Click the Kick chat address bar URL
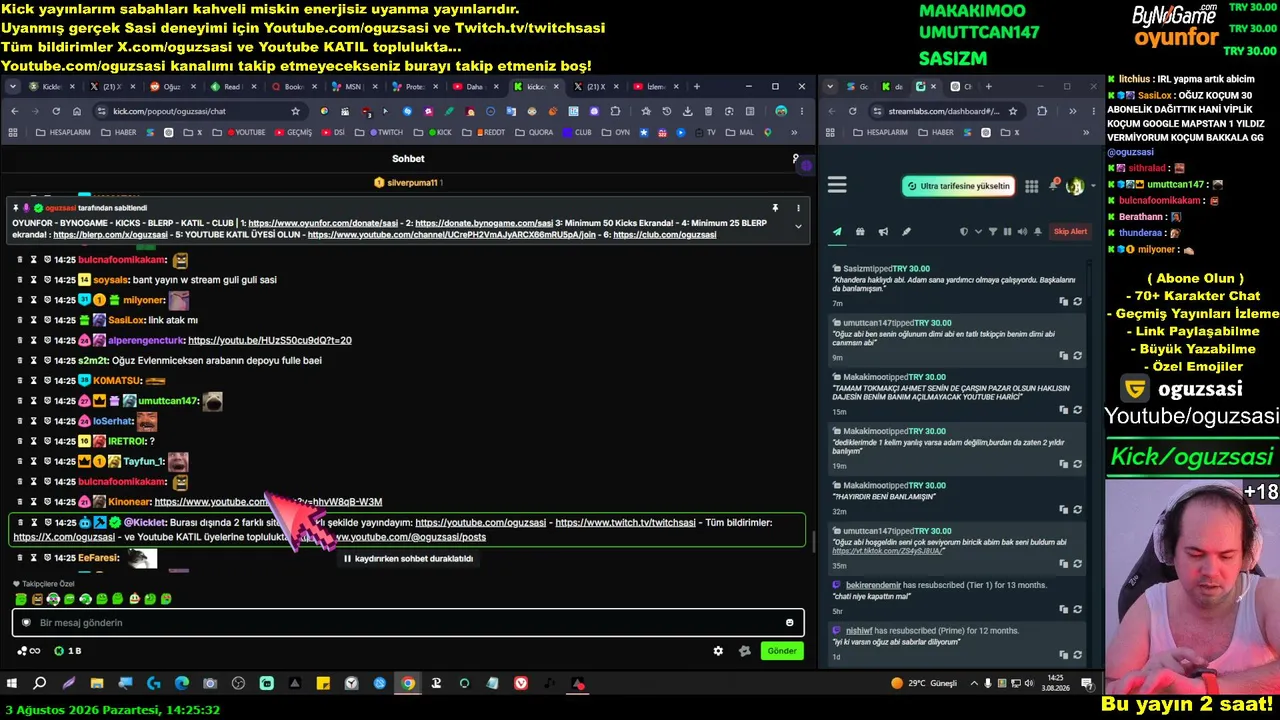Image resolution: width=1280 pixels, height=720 pixels. click(x=170, y=111)
